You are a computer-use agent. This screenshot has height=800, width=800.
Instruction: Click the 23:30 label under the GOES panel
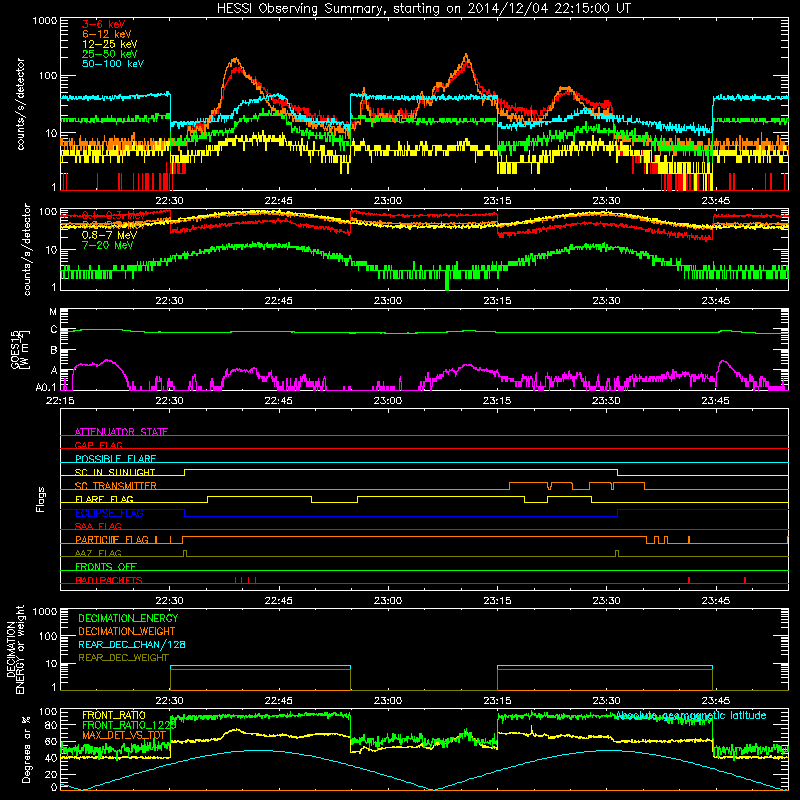point(606,401)
